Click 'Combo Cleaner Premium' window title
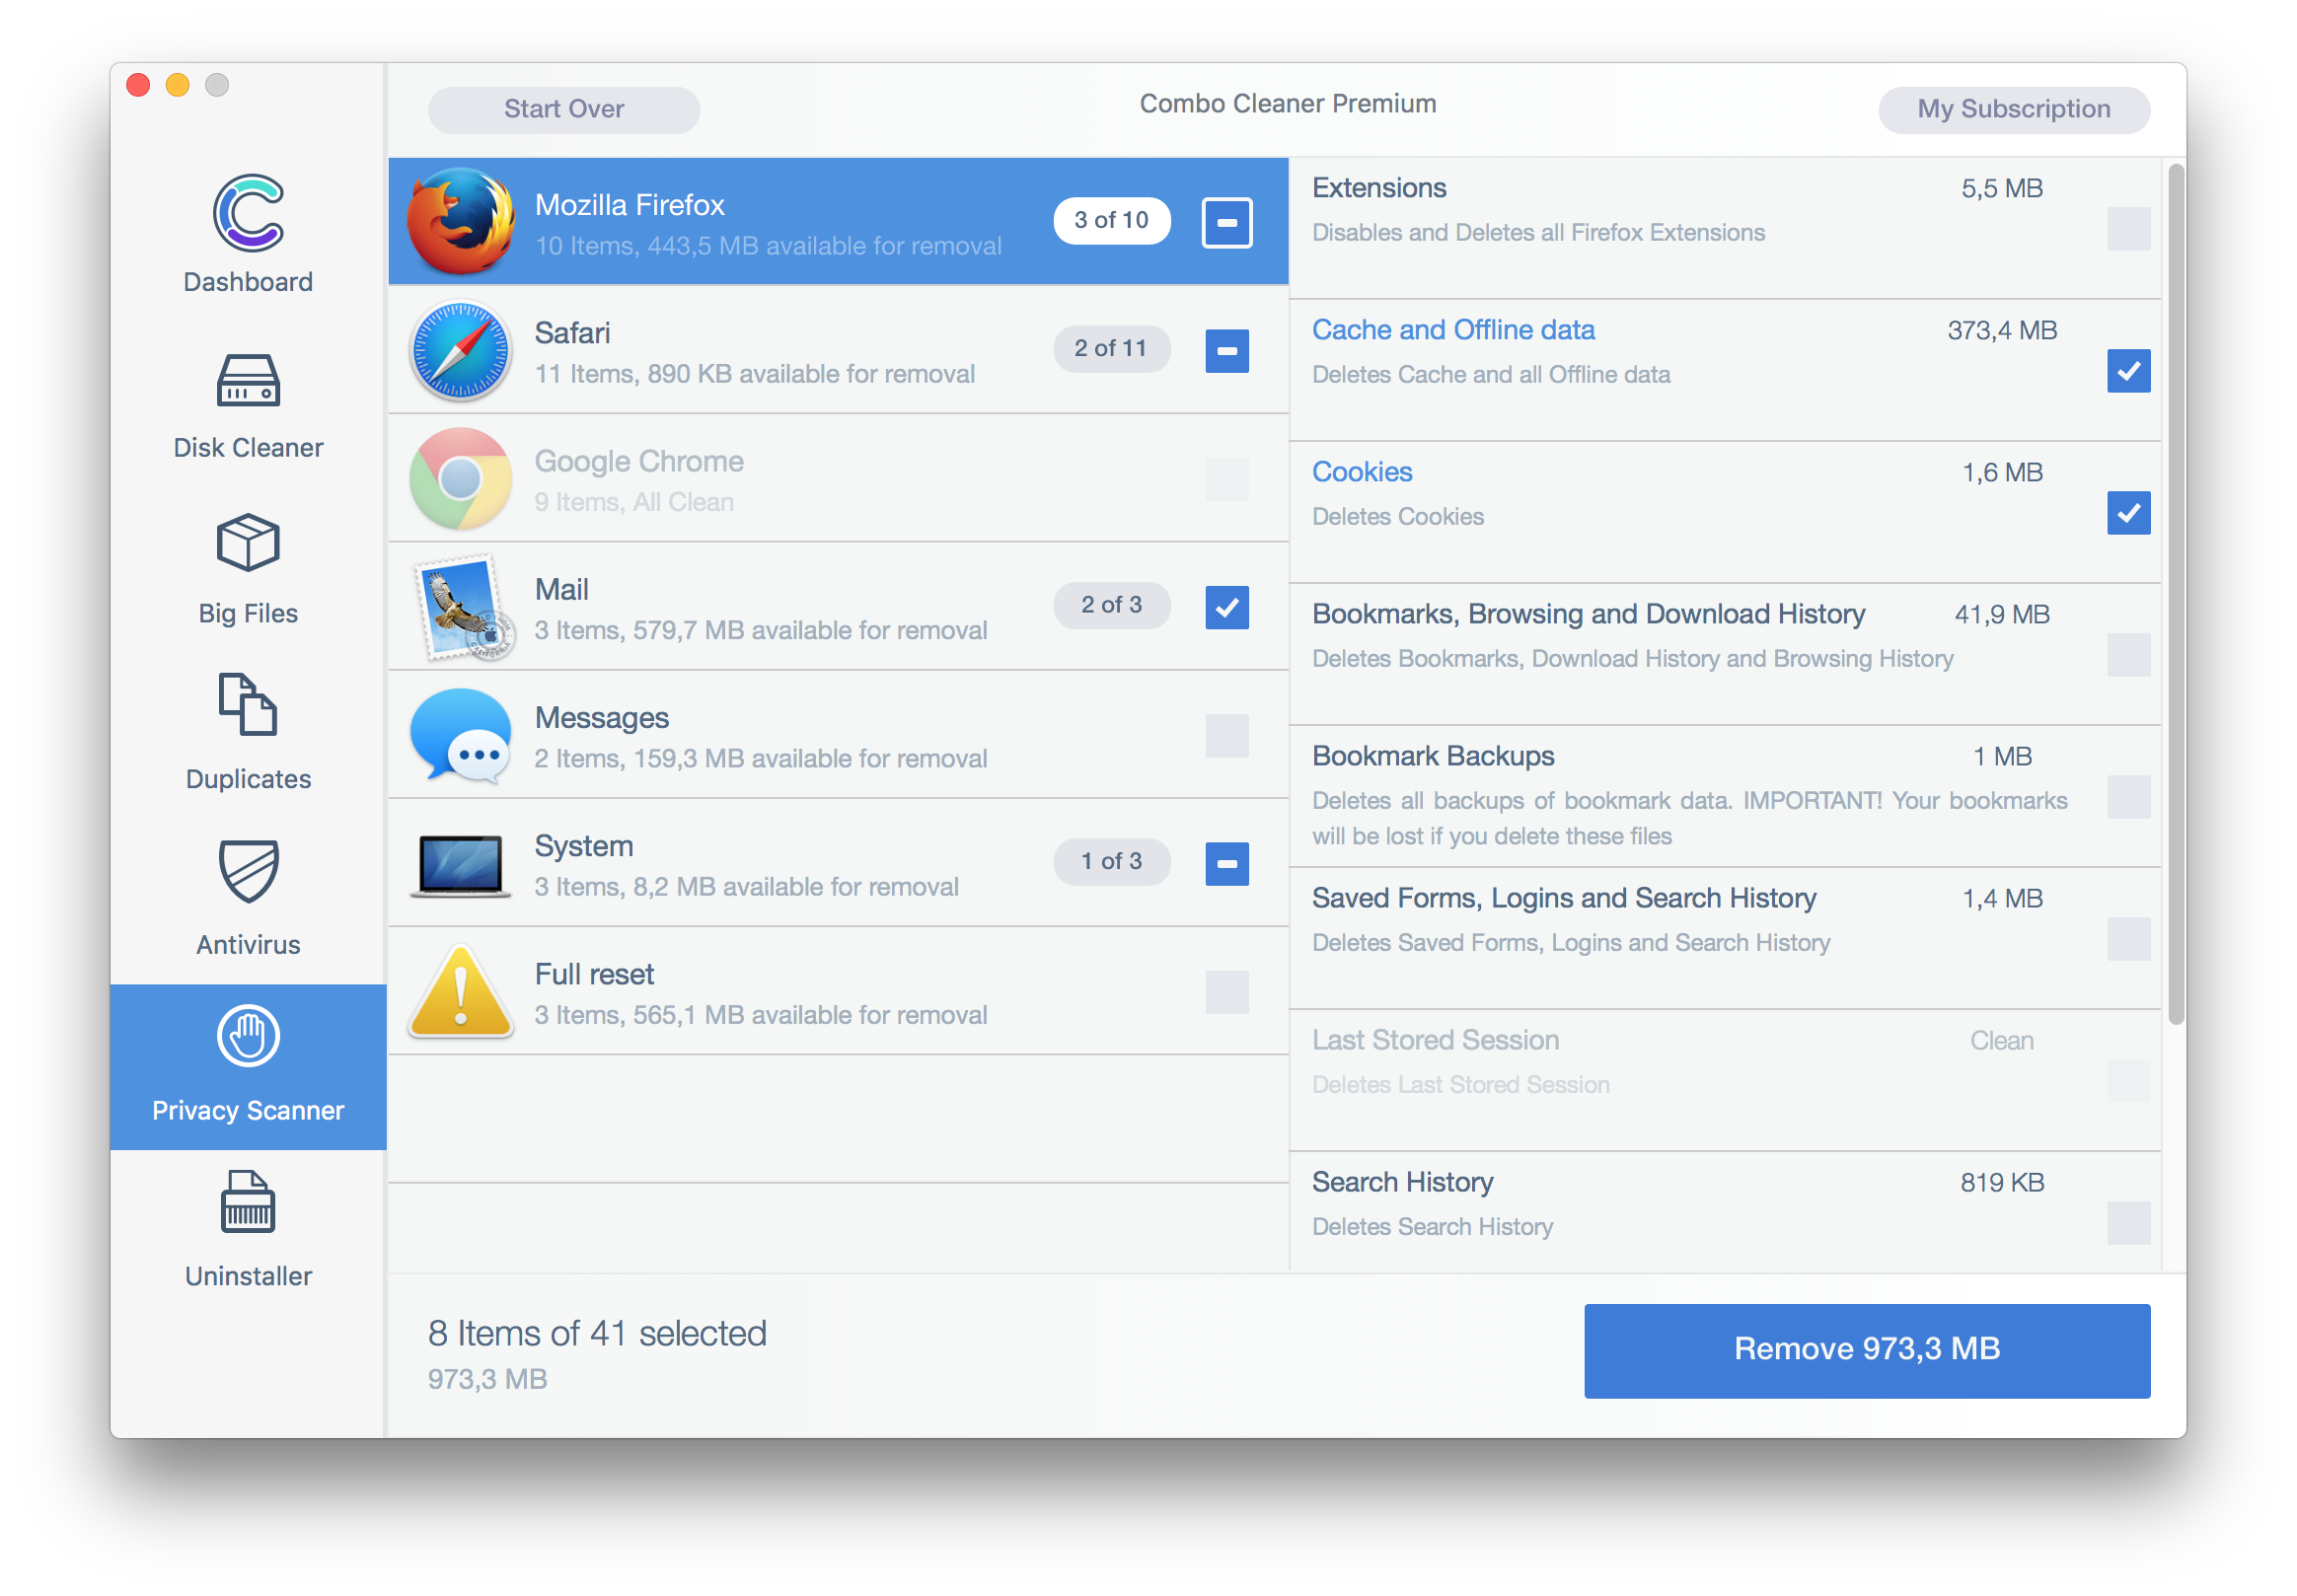Image resolution: width=2297 pixels, height=1596 pixels. point(1288,103)
